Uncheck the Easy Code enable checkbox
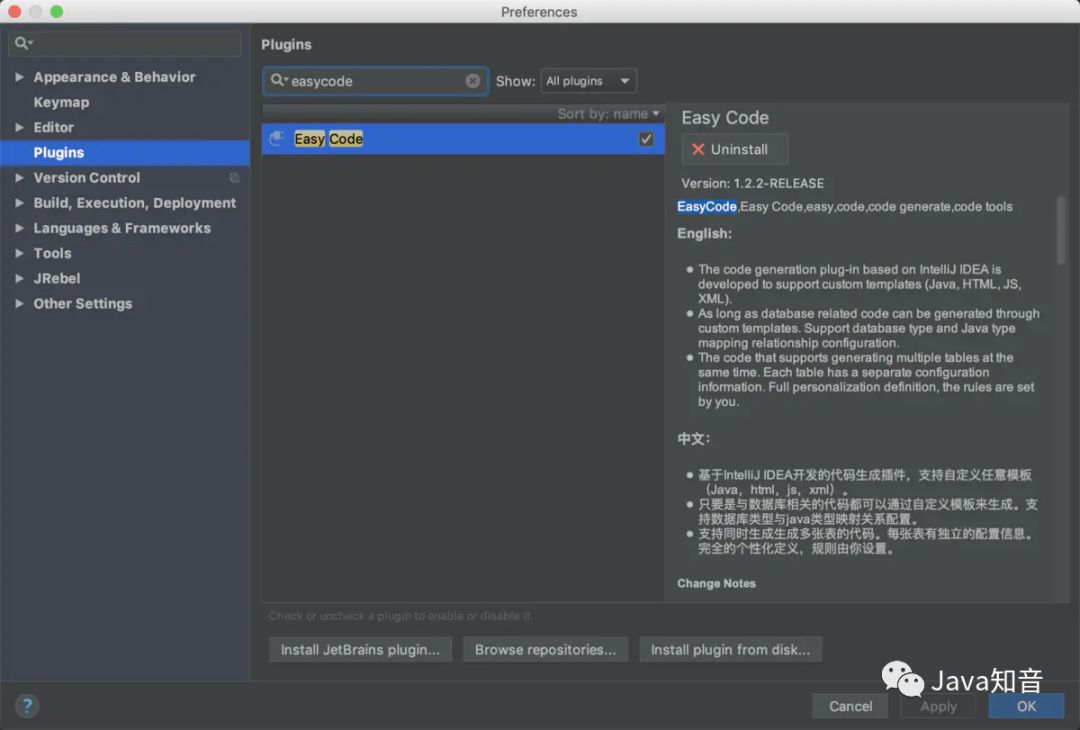The image size is (1080, 730). coord(645,139)
